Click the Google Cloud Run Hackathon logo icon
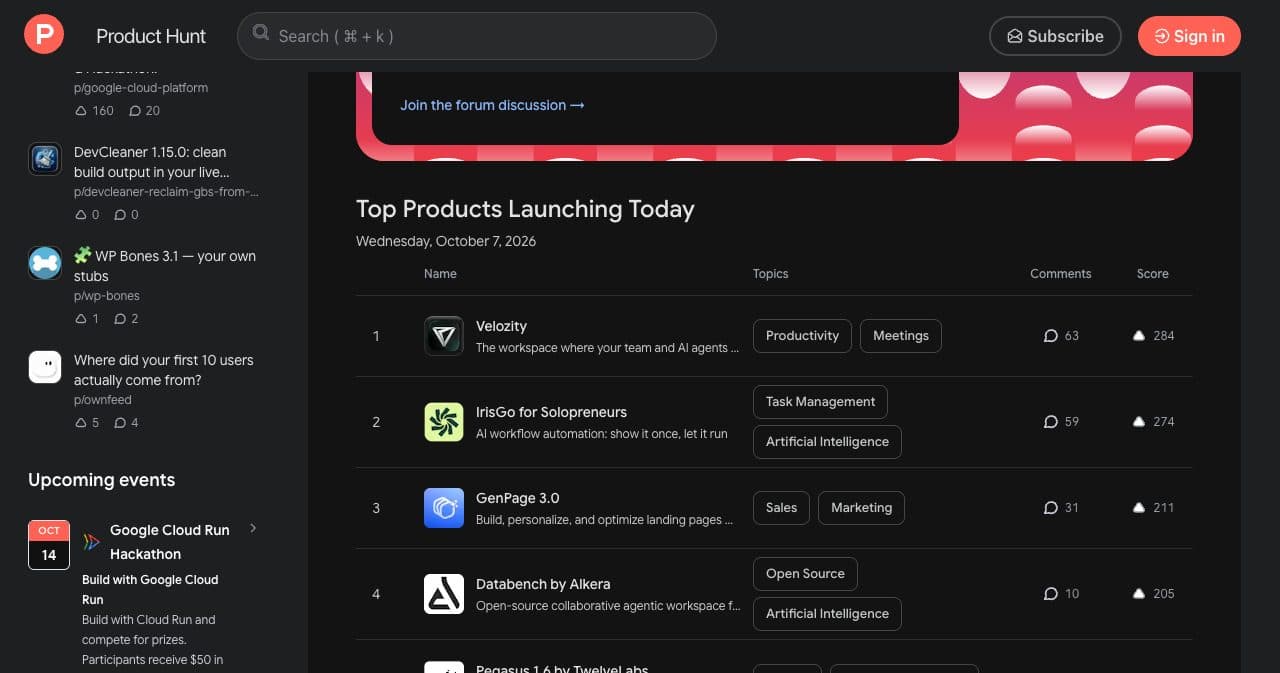This screenshot has width=1280, height=673. [91, 542]
